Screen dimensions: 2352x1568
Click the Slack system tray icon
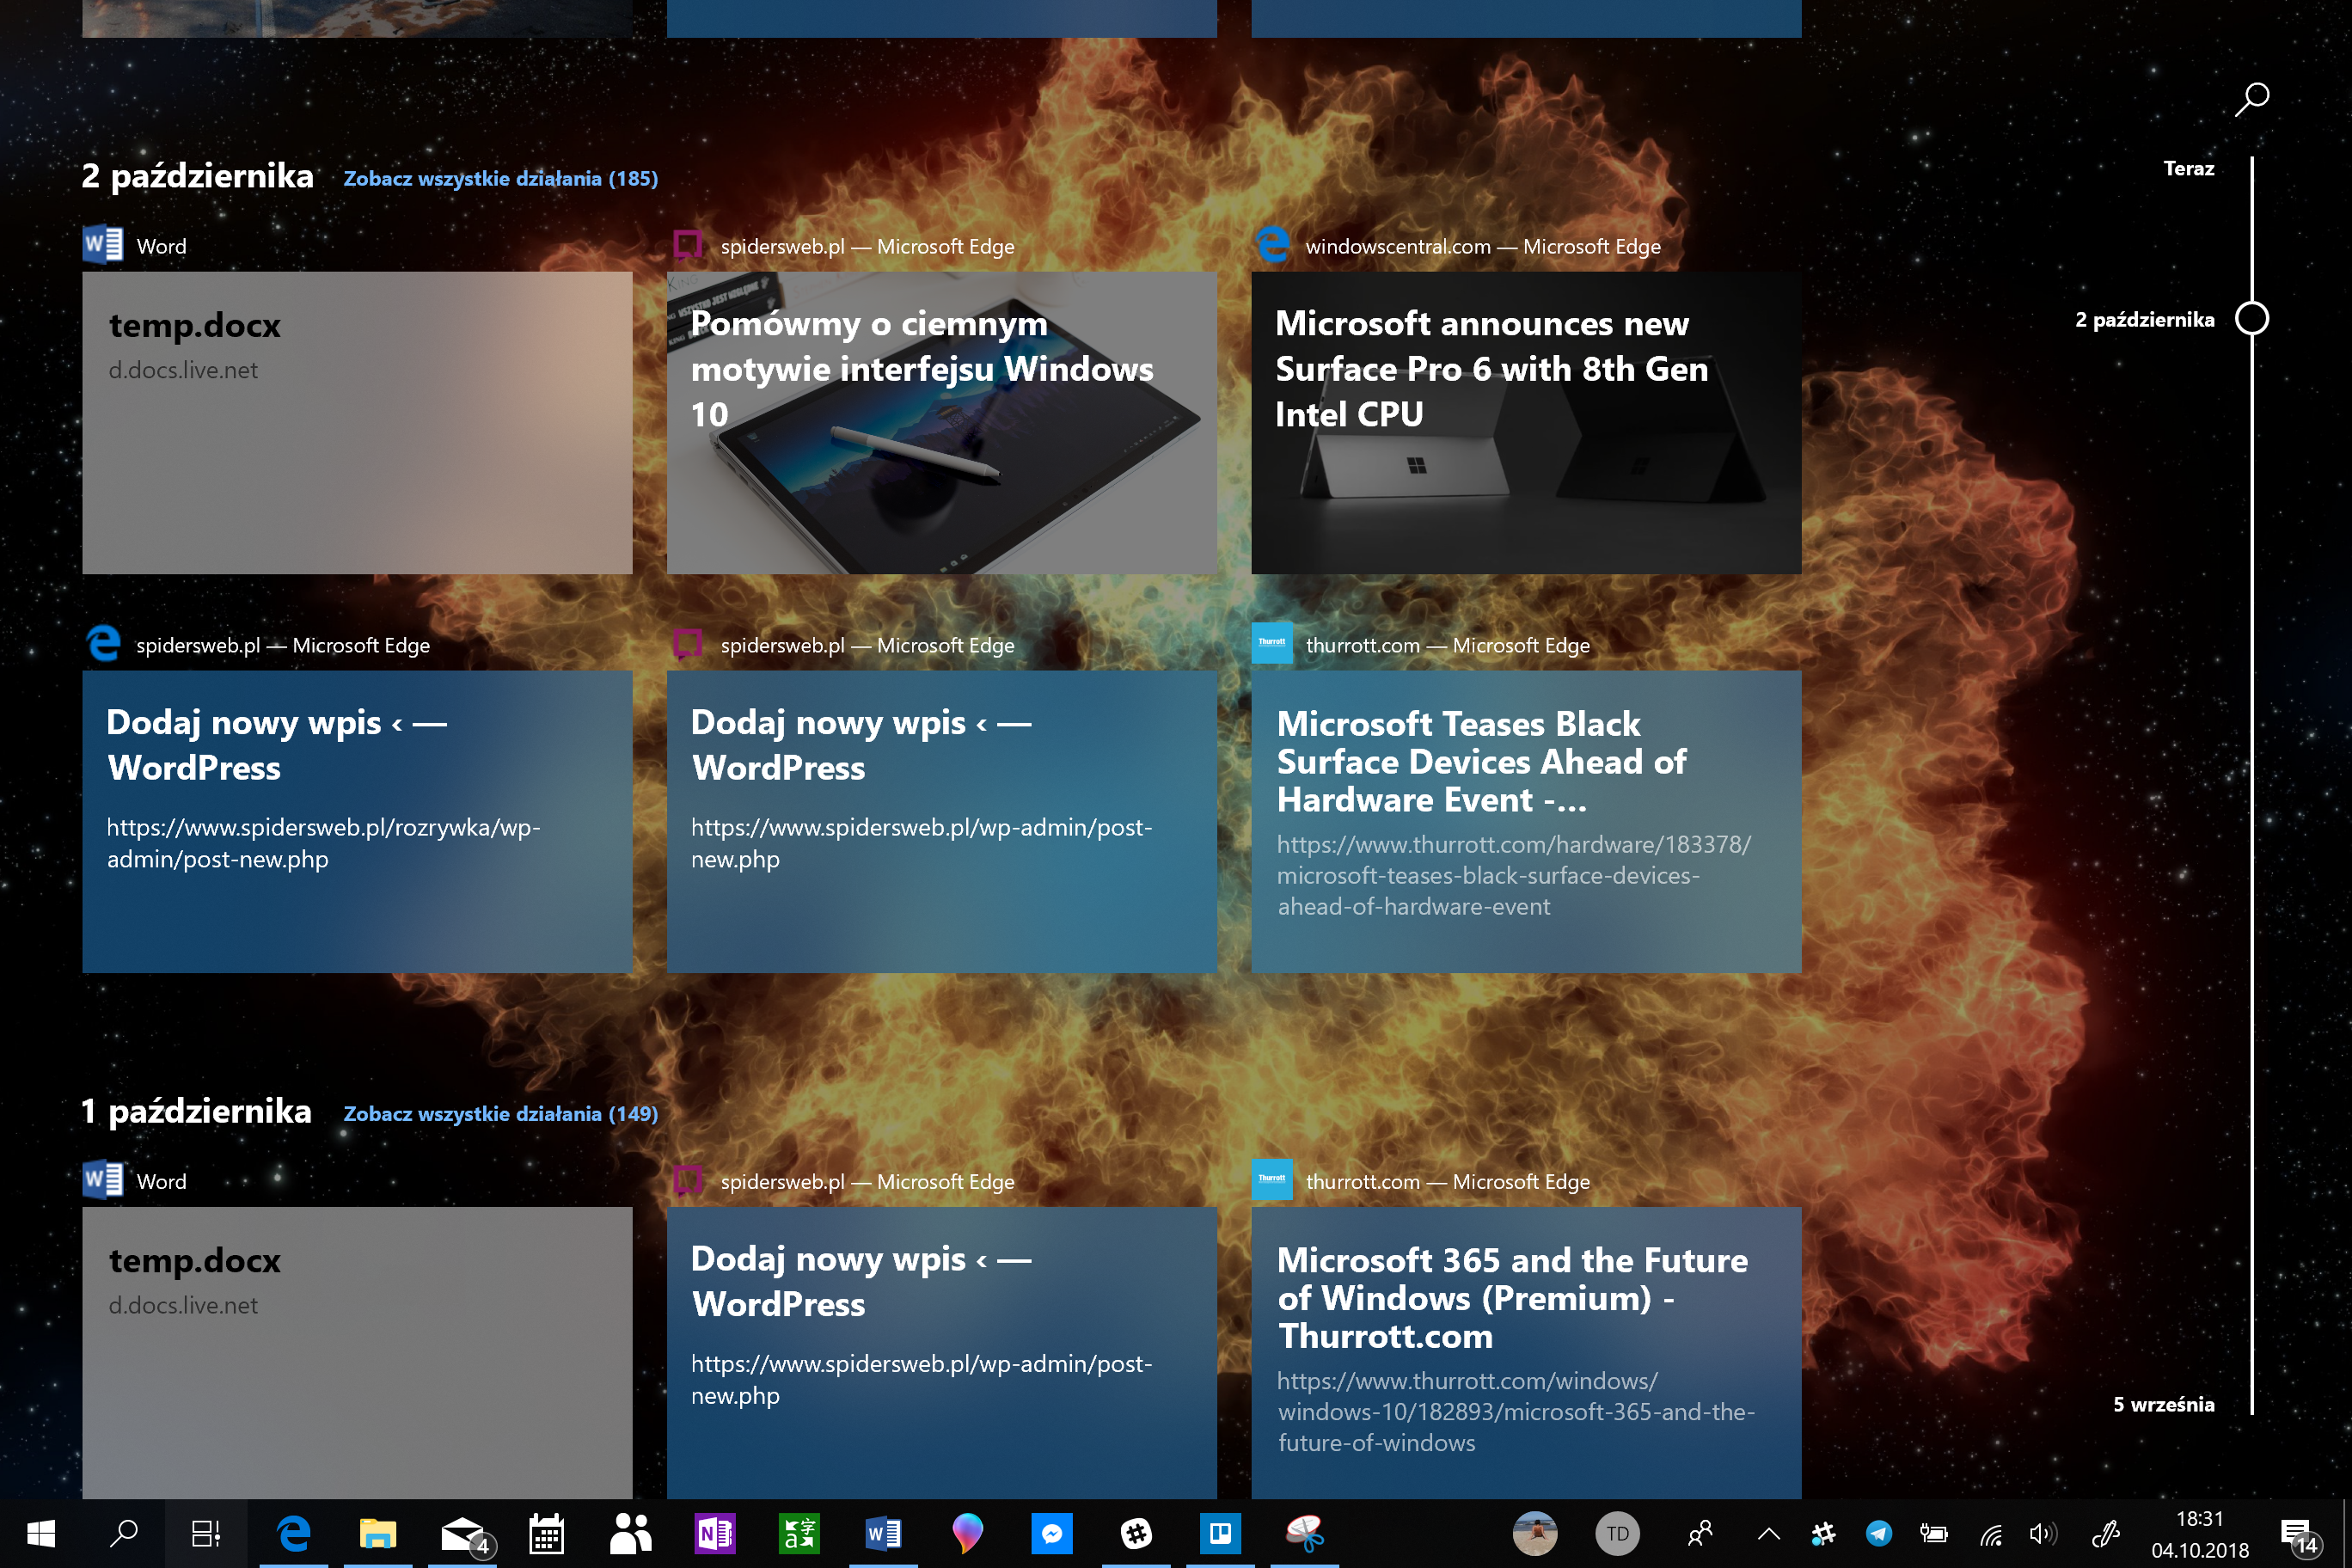point(1823,1533)
